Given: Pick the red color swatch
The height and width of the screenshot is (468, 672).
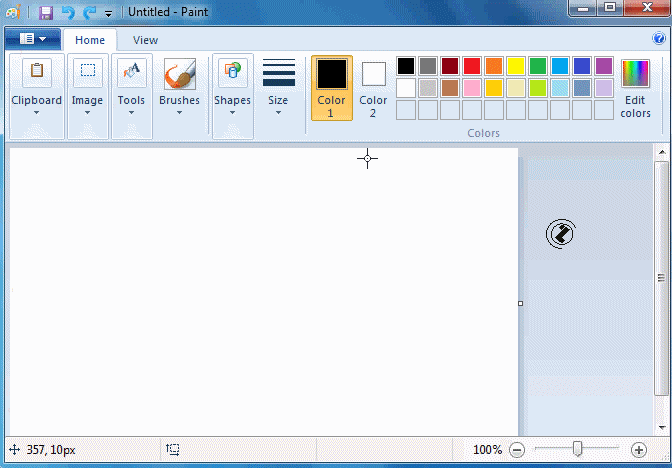Looking at the screenshot, I should [472, 66].
